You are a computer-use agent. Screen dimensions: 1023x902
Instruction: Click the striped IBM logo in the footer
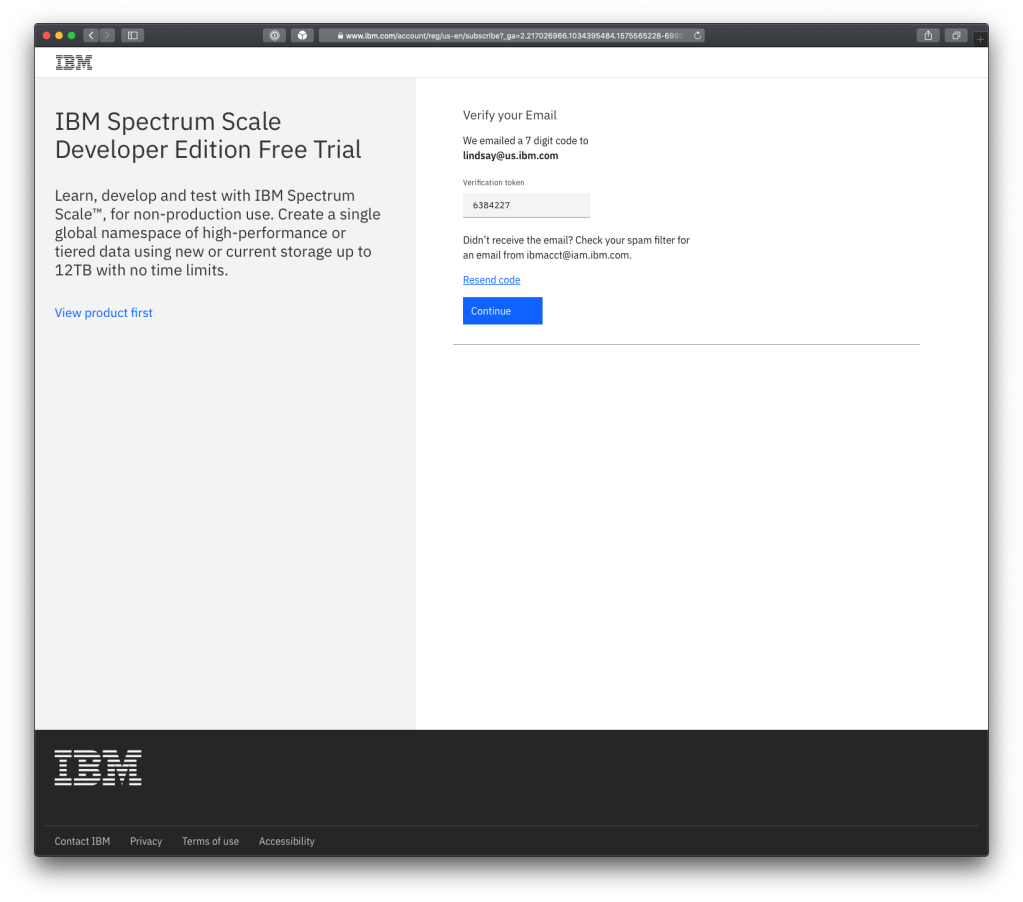click(x=97, y=767)
